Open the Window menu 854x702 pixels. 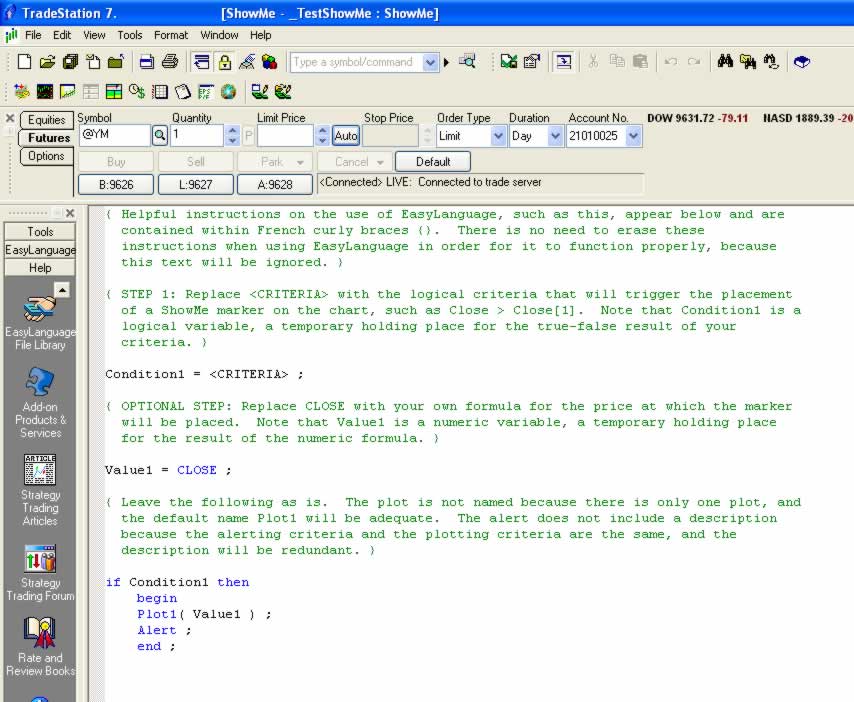pos(219,35)
